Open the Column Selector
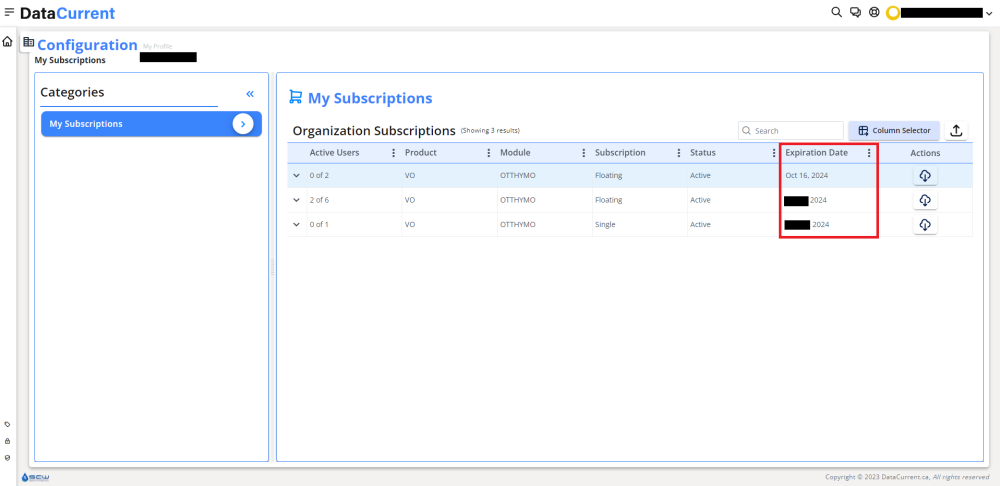Screen dimensions: 1000x486 [893, 131]
